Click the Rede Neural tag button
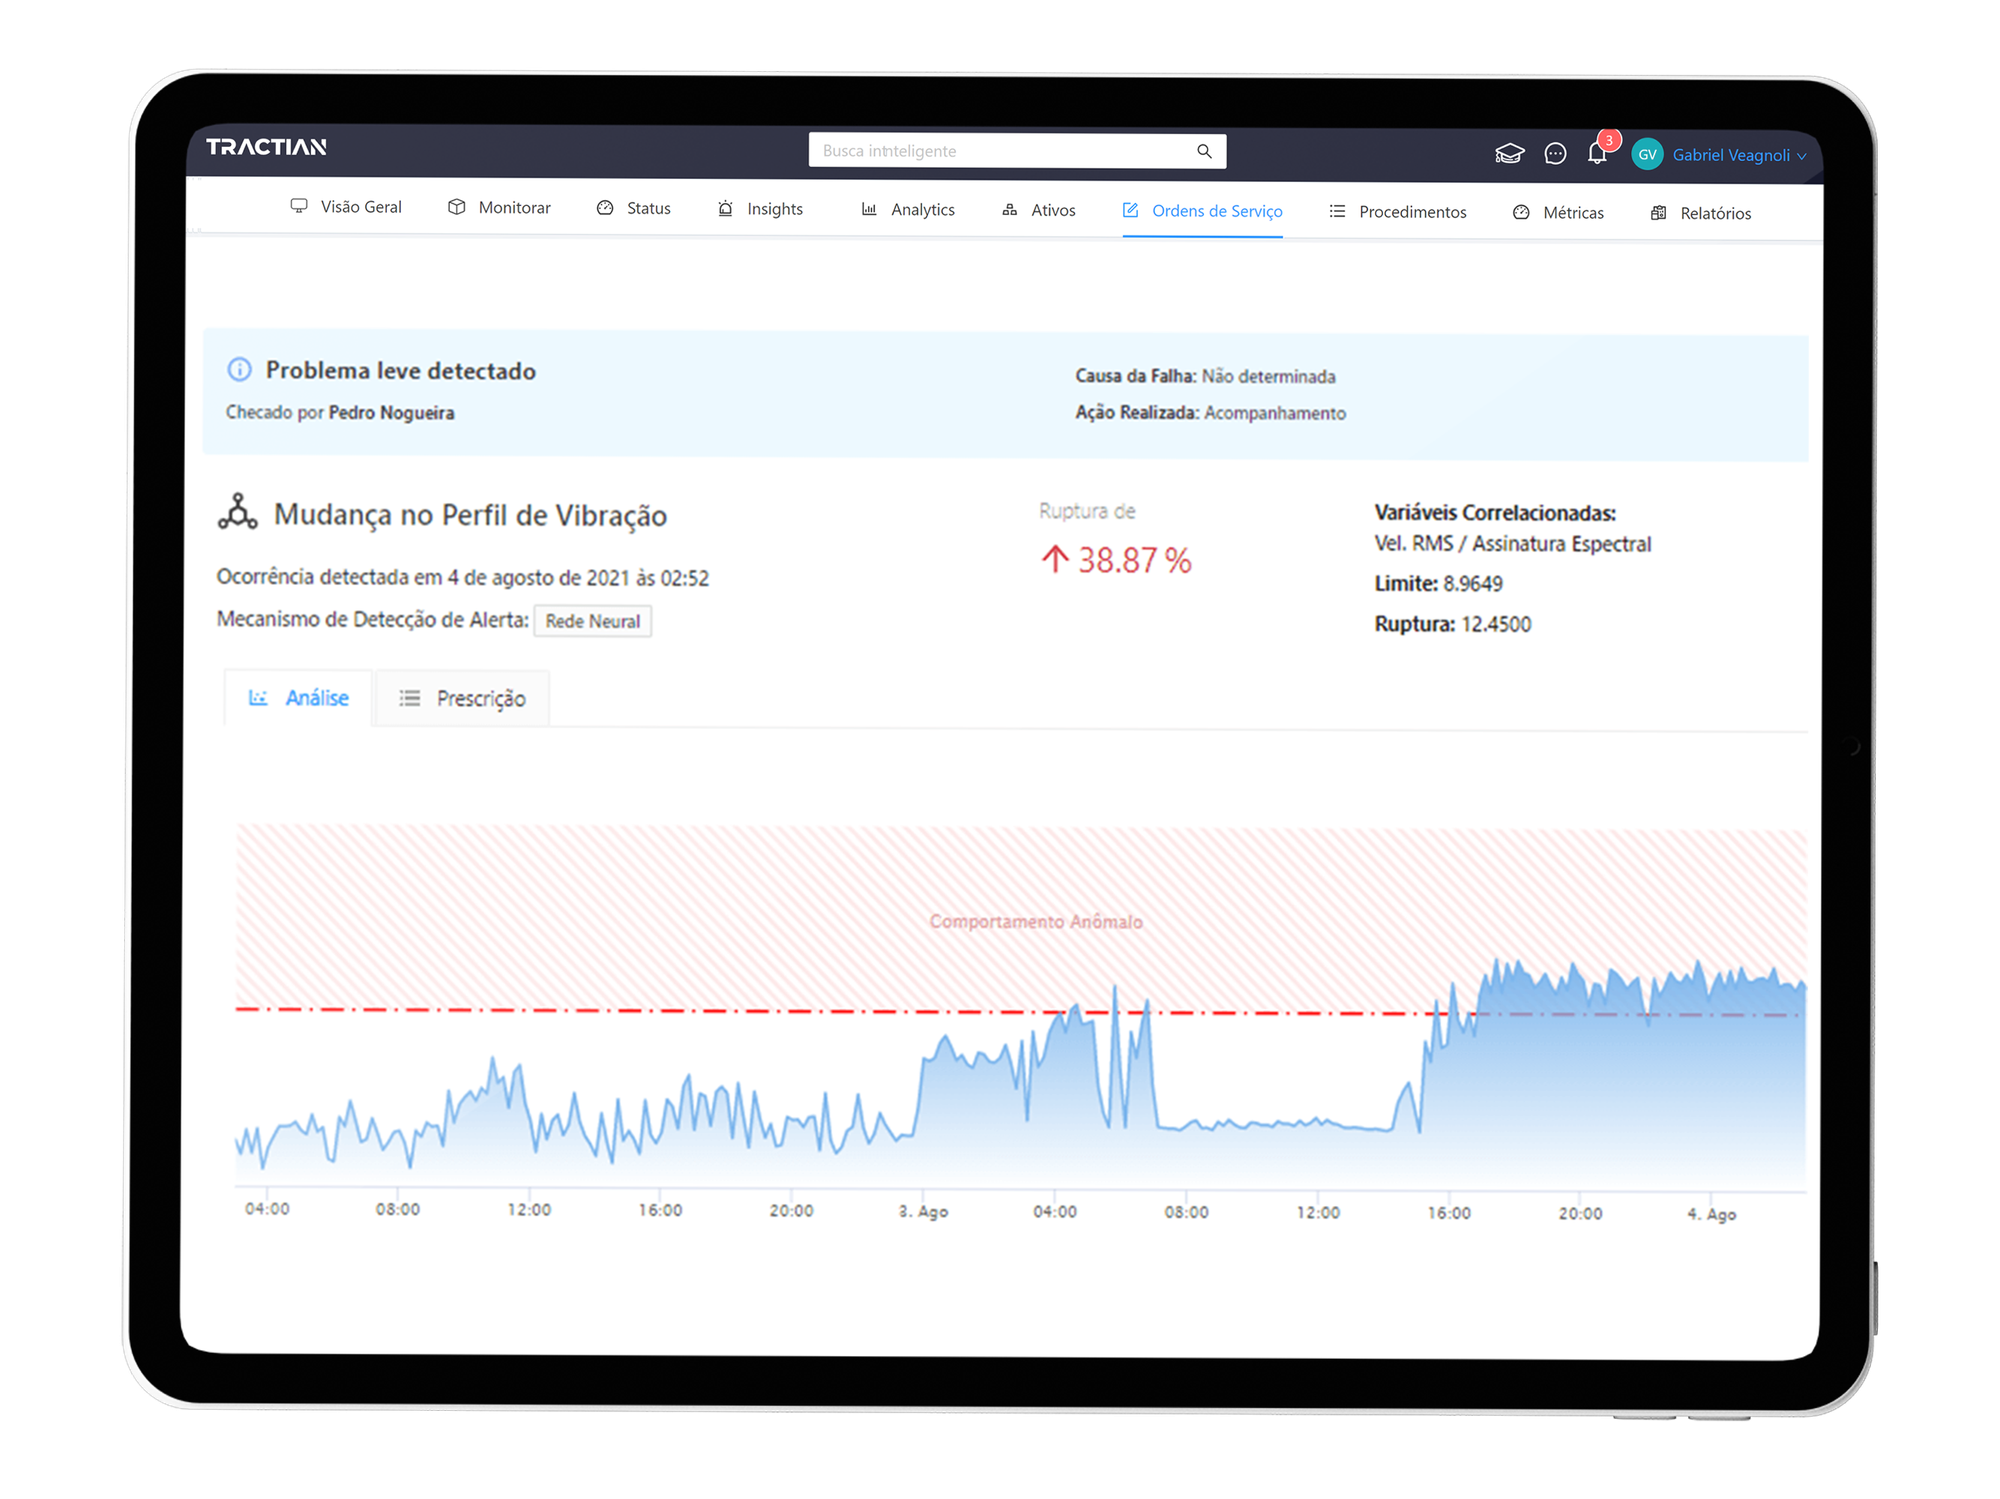 (x=592, y=621)
